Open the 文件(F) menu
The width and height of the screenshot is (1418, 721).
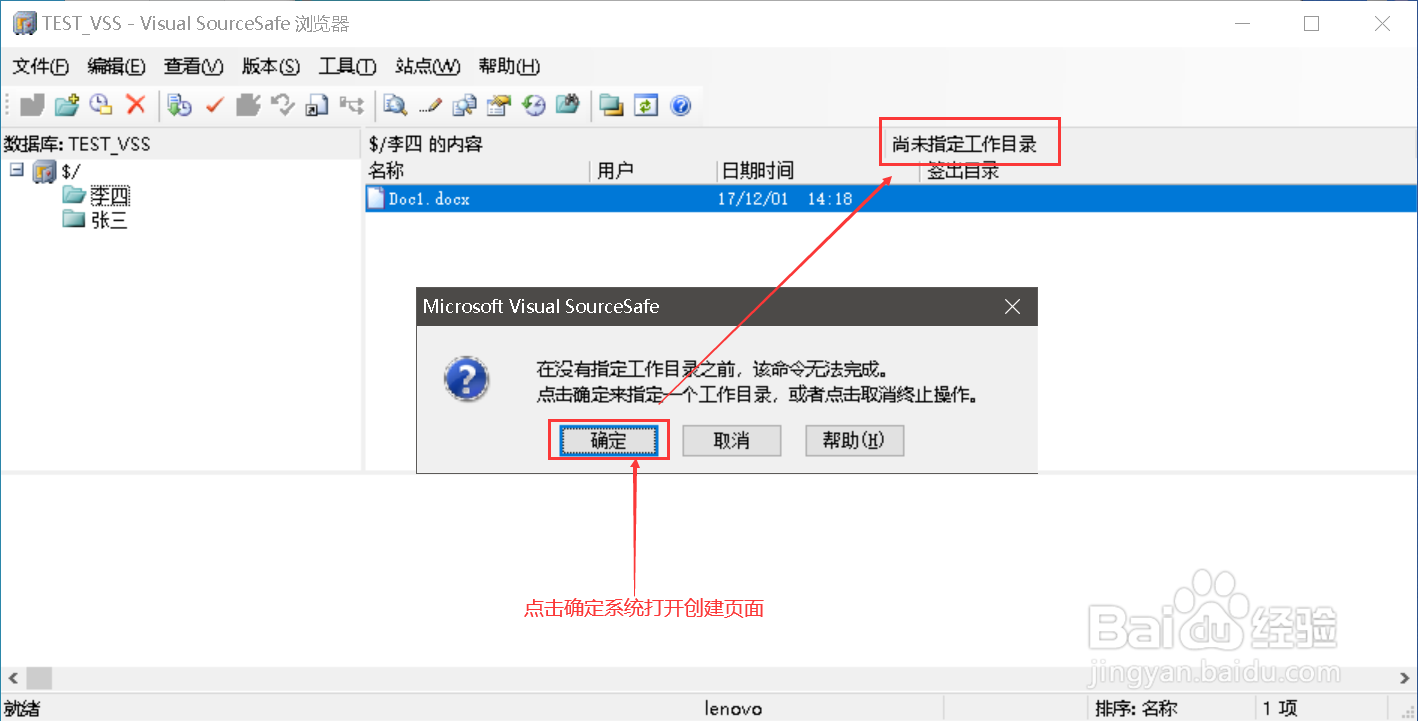click(41, 66)
